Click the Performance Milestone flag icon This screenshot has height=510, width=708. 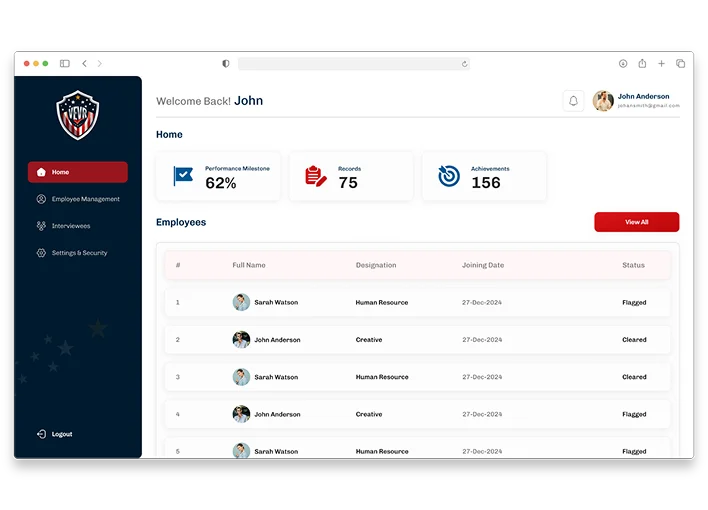point(183,176)
